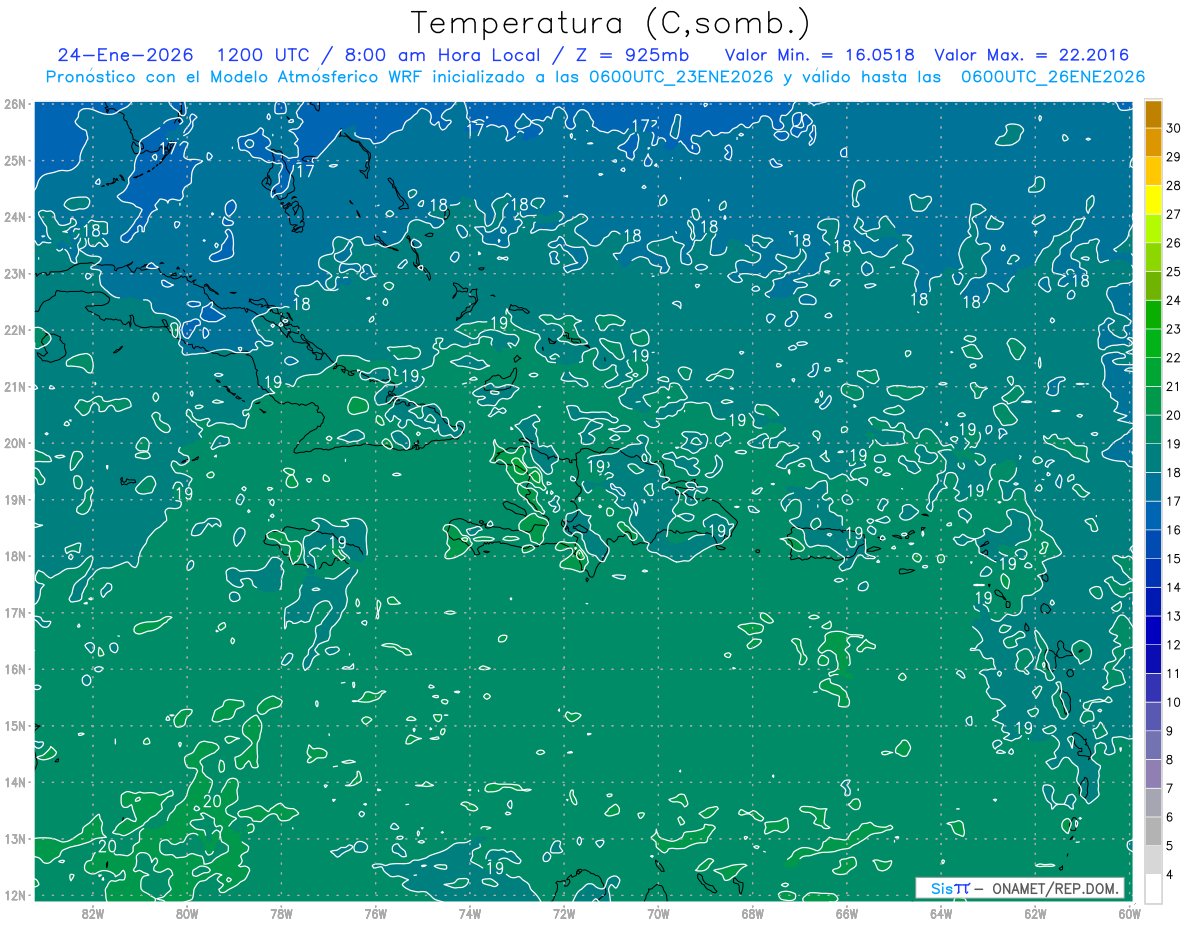Click the color scale label '6'
Viewport: 1200px width, 927px height.
pos(1170,817)
